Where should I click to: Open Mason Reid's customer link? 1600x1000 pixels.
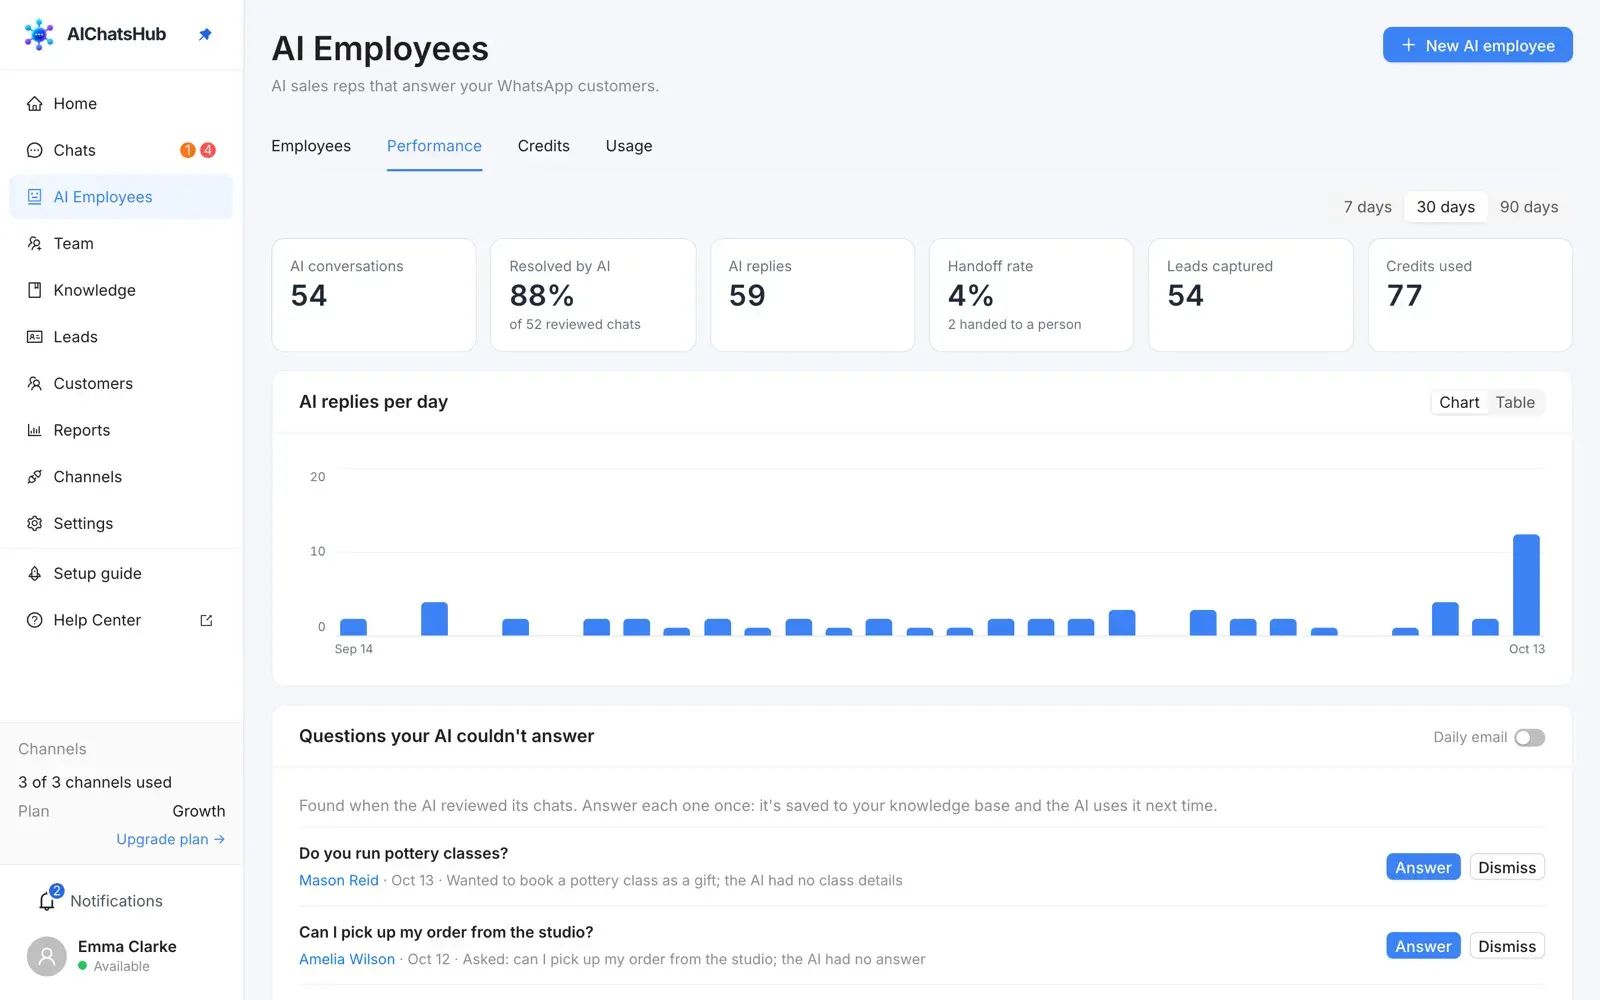click(339, 880)
